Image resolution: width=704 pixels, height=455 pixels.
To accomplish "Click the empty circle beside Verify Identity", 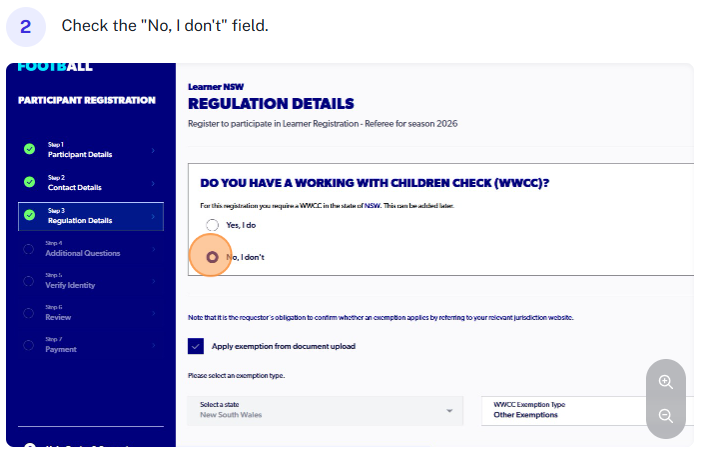I will click(29, 281).
